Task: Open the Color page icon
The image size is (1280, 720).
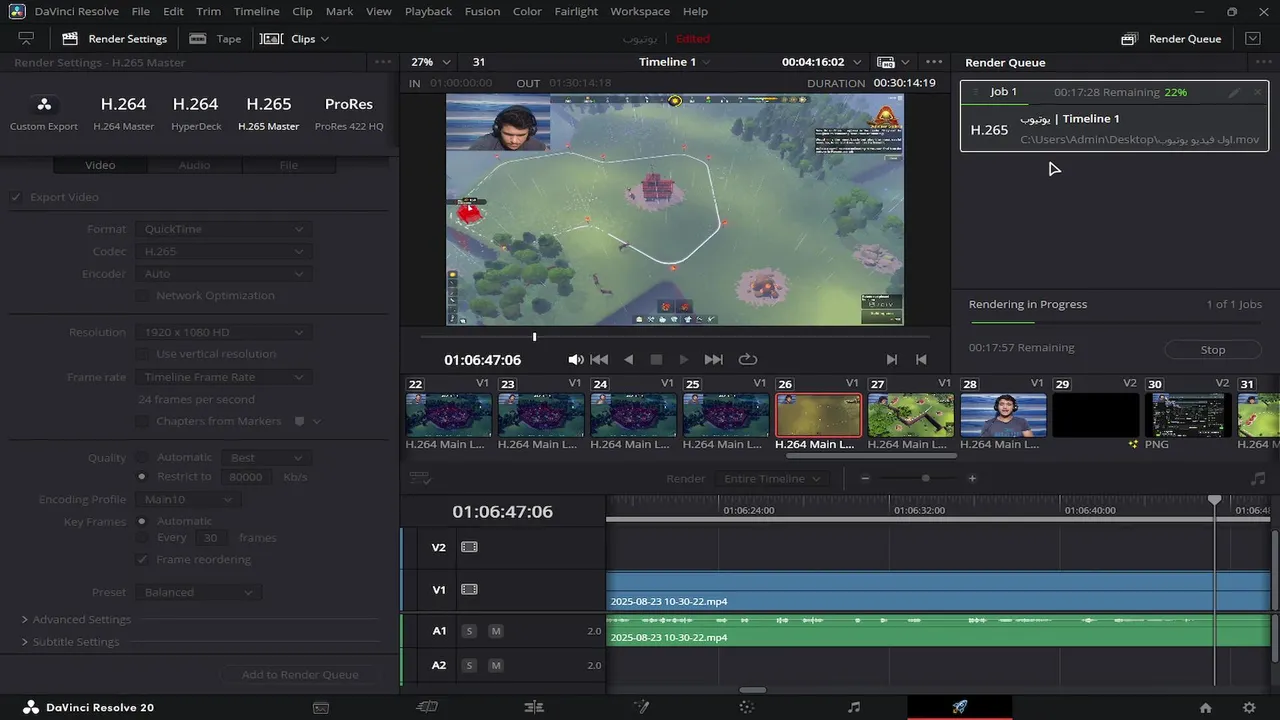Action: (x=746, y=707)
